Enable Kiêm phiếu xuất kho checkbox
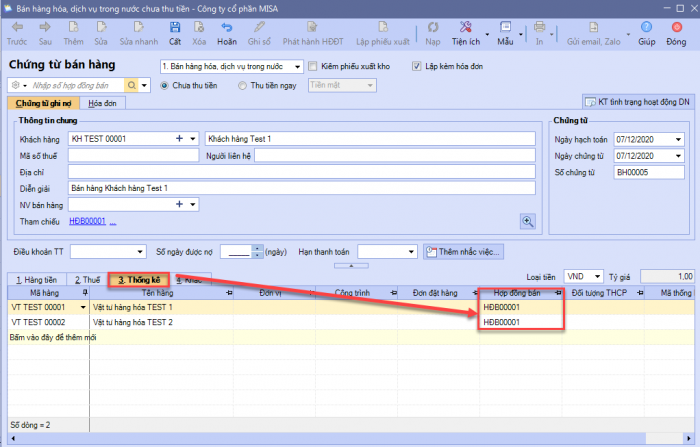This screenshot has height=447, width=700. 313,66
